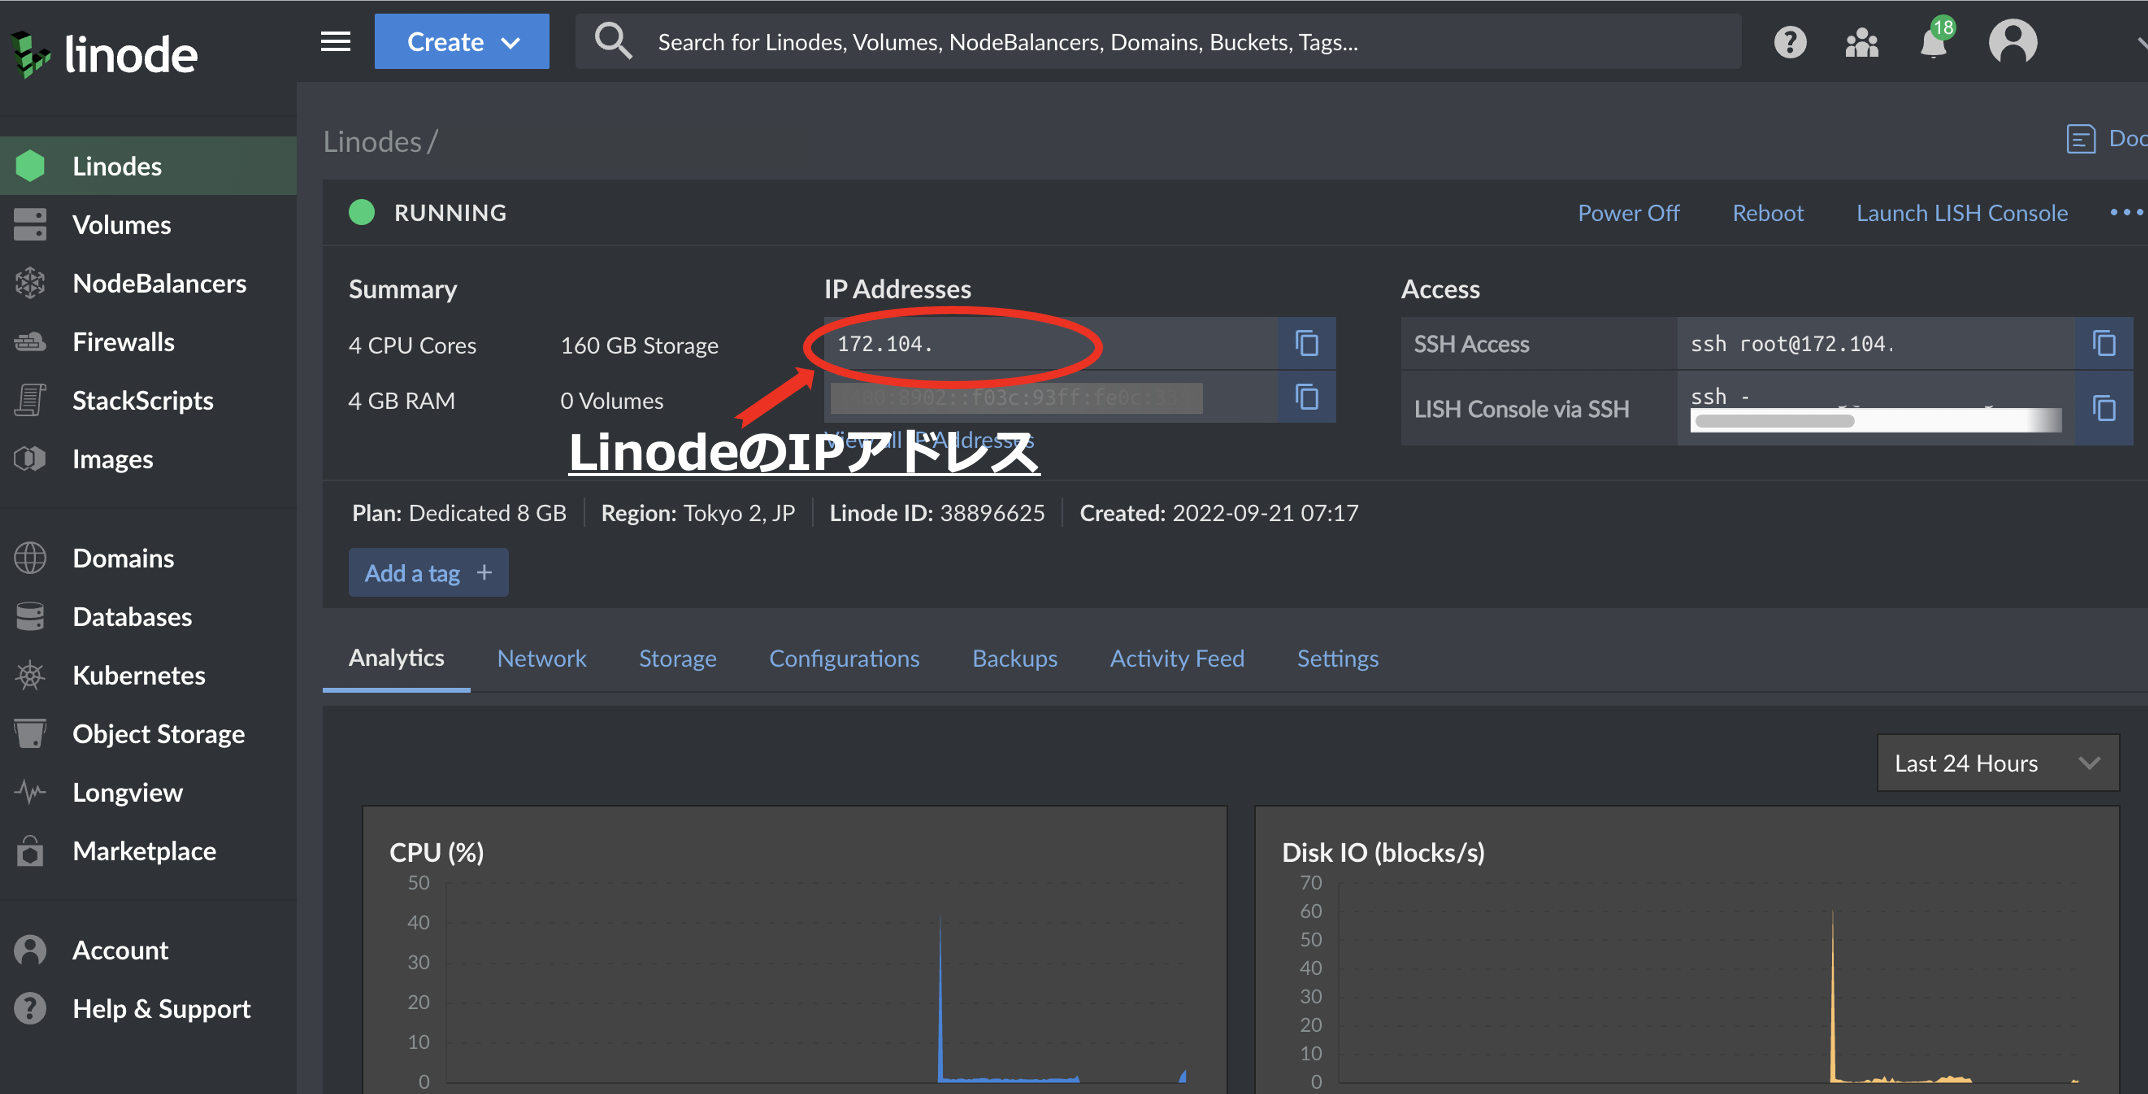Screen dimensions: 2148x1094
Task: Switch to the Backups tab
Action: pos(1014,658)
